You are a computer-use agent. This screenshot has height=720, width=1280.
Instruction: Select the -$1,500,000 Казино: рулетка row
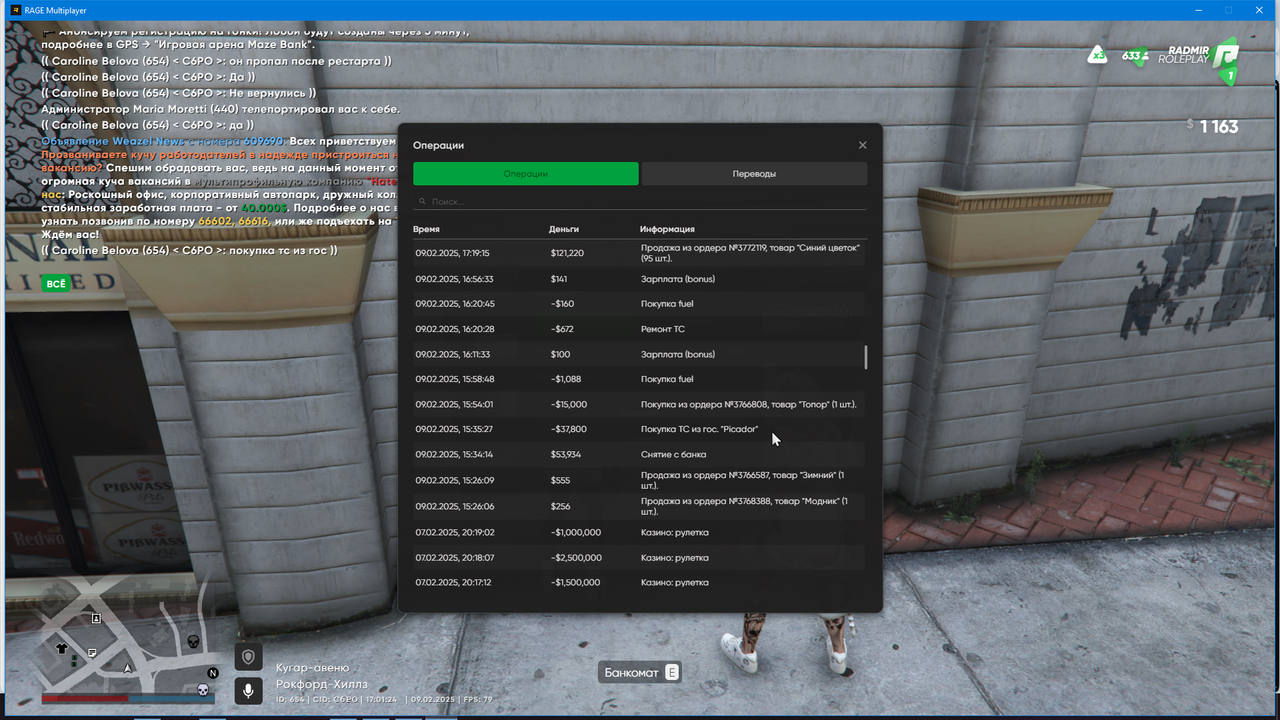(x=640, y=582)
